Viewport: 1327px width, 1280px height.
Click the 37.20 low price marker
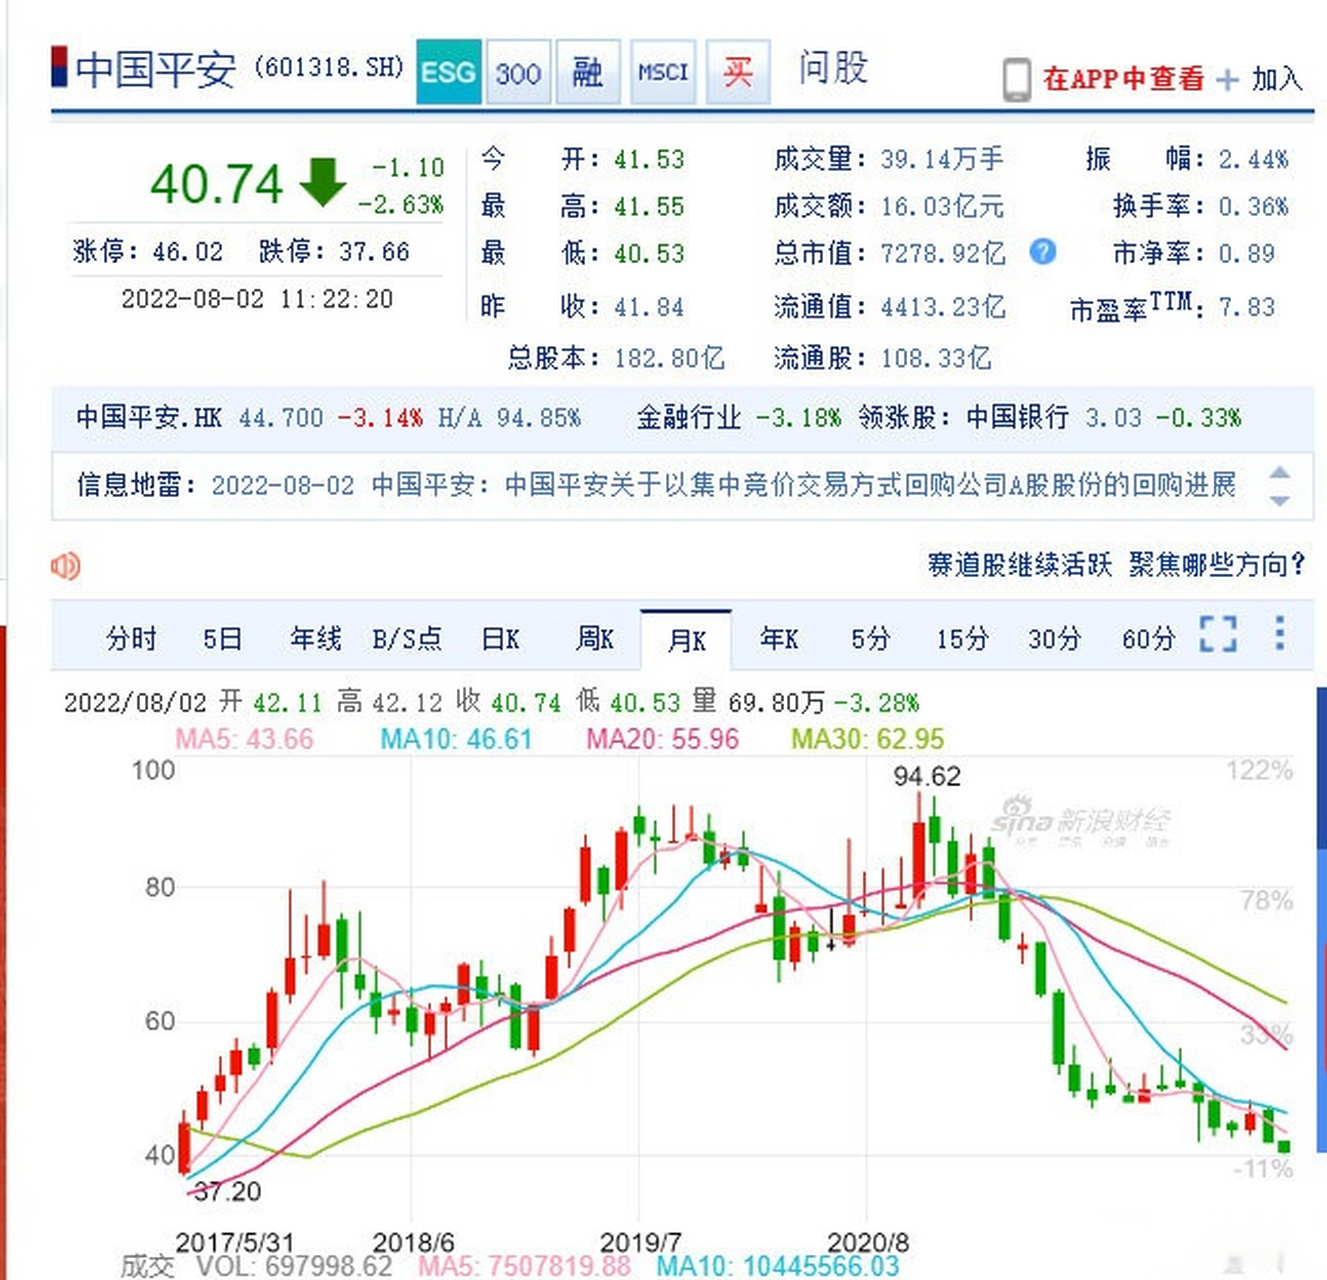[x=227, y=1191]
